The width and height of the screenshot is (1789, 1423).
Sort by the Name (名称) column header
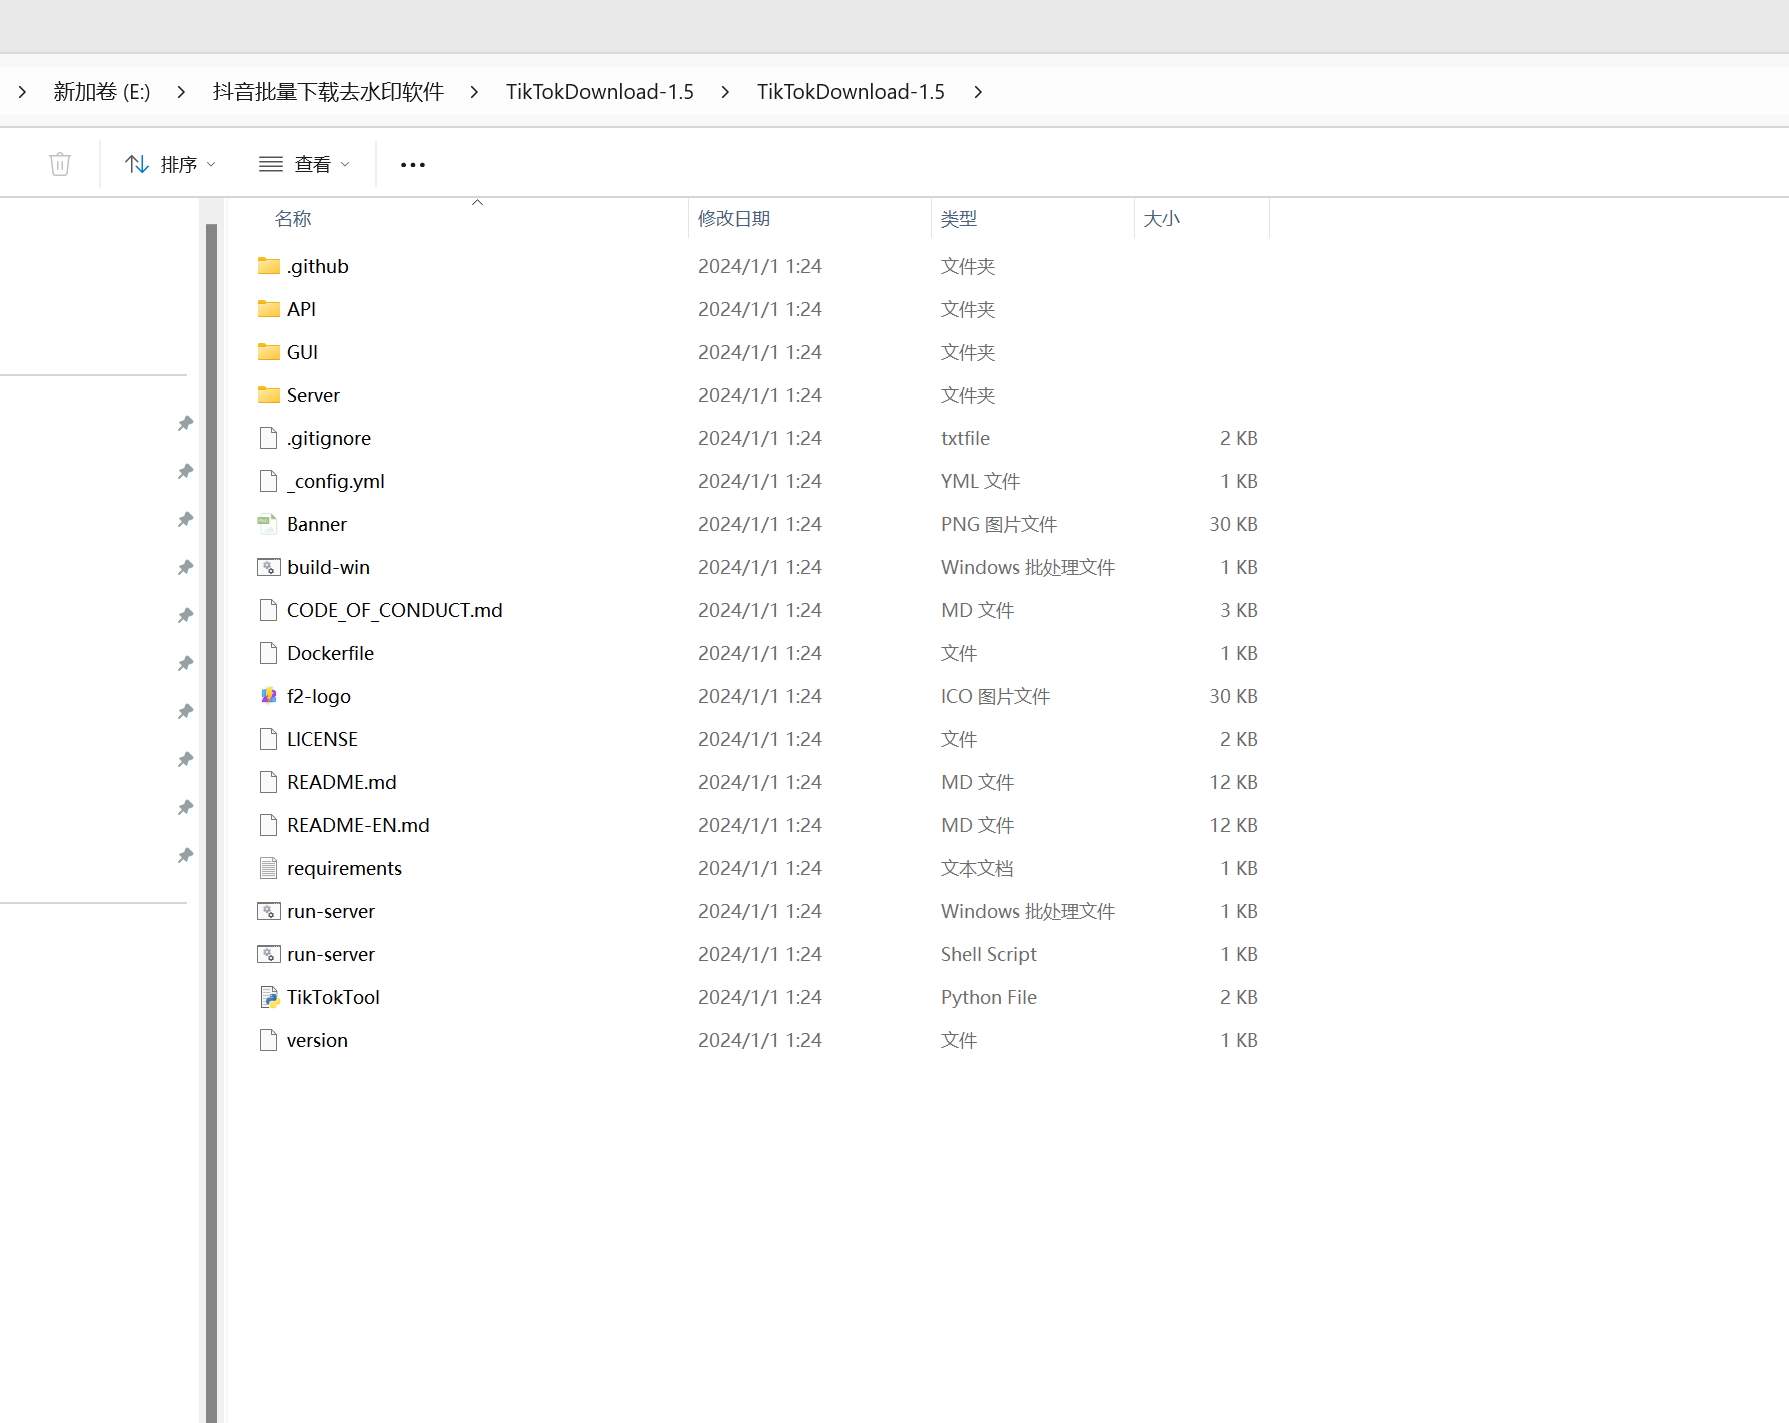[293, 219]
